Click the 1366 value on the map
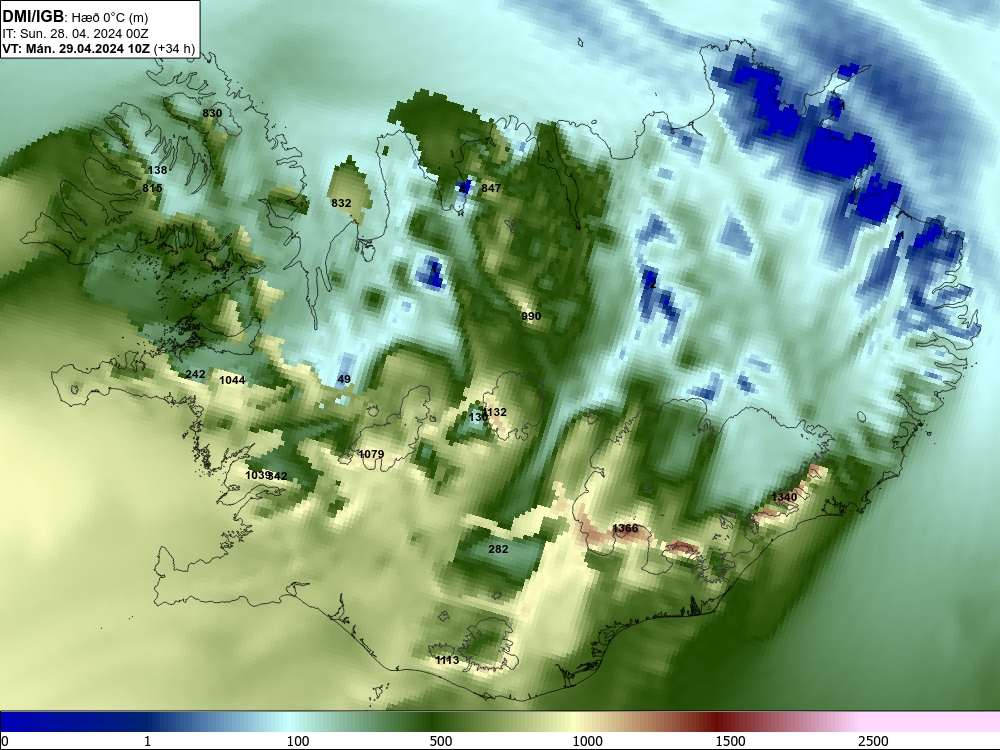Image resolution: width=1000 pixels, height=750 pixels. [x=625, y=528]
